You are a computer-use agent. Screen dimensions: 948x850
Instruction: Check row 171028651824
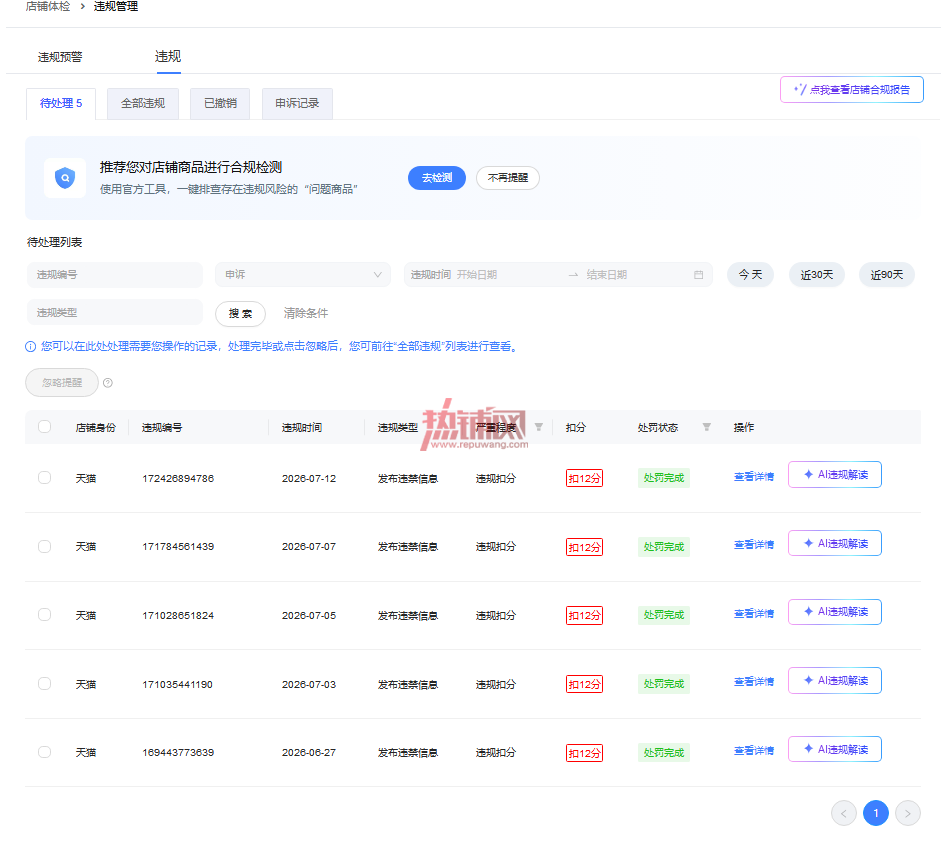(x=44, y=614)
